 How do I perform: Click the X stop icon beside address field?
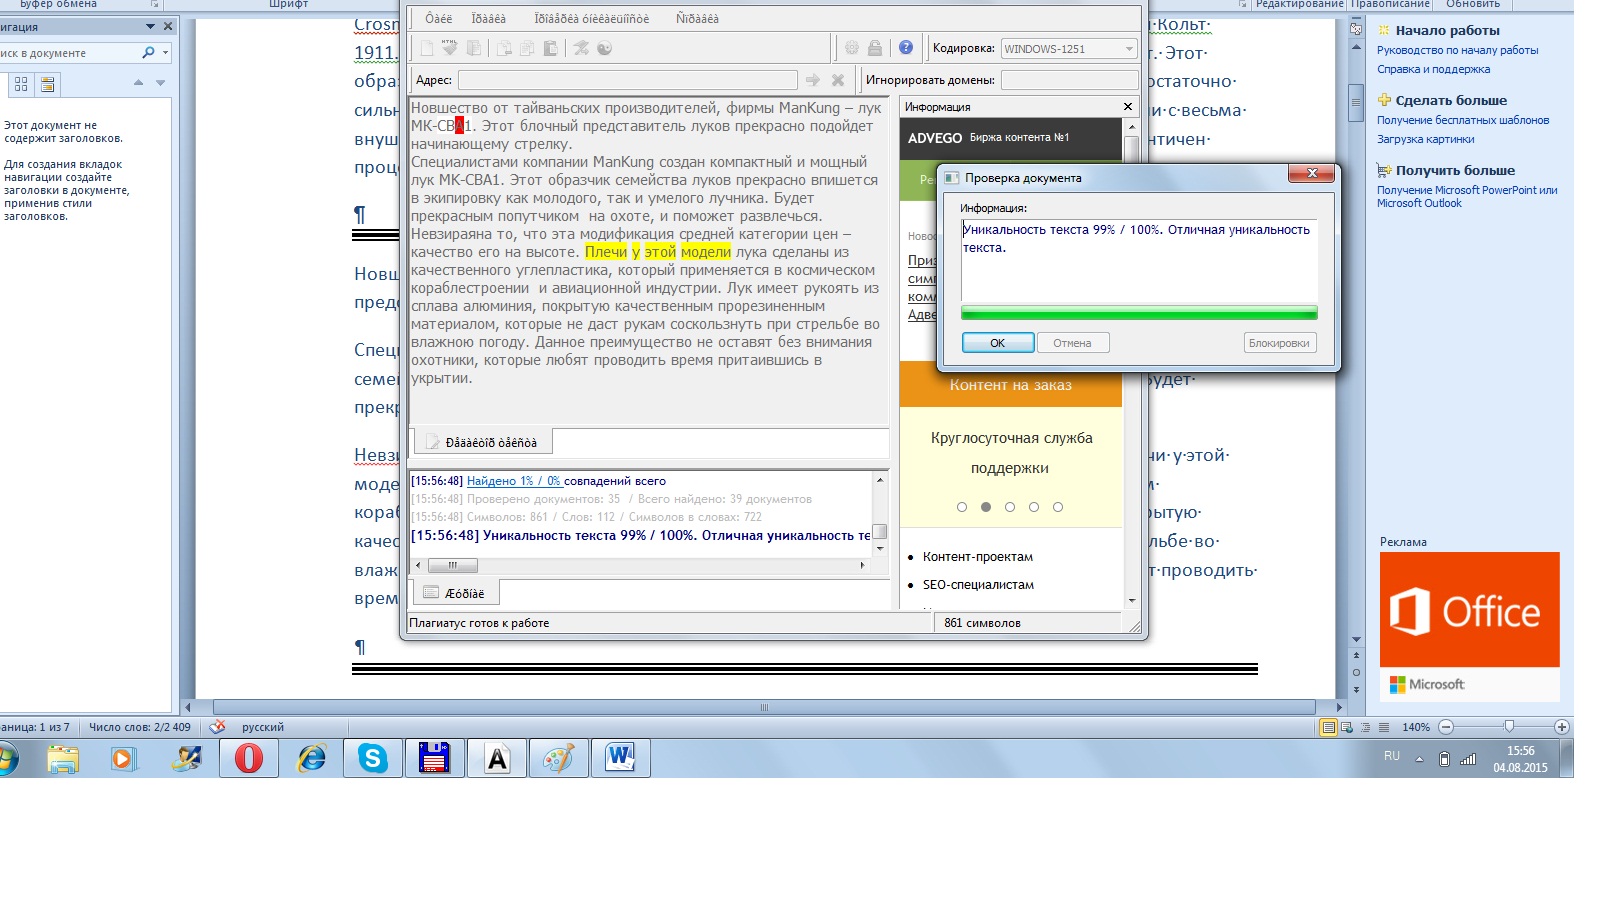tap(838, 80)
